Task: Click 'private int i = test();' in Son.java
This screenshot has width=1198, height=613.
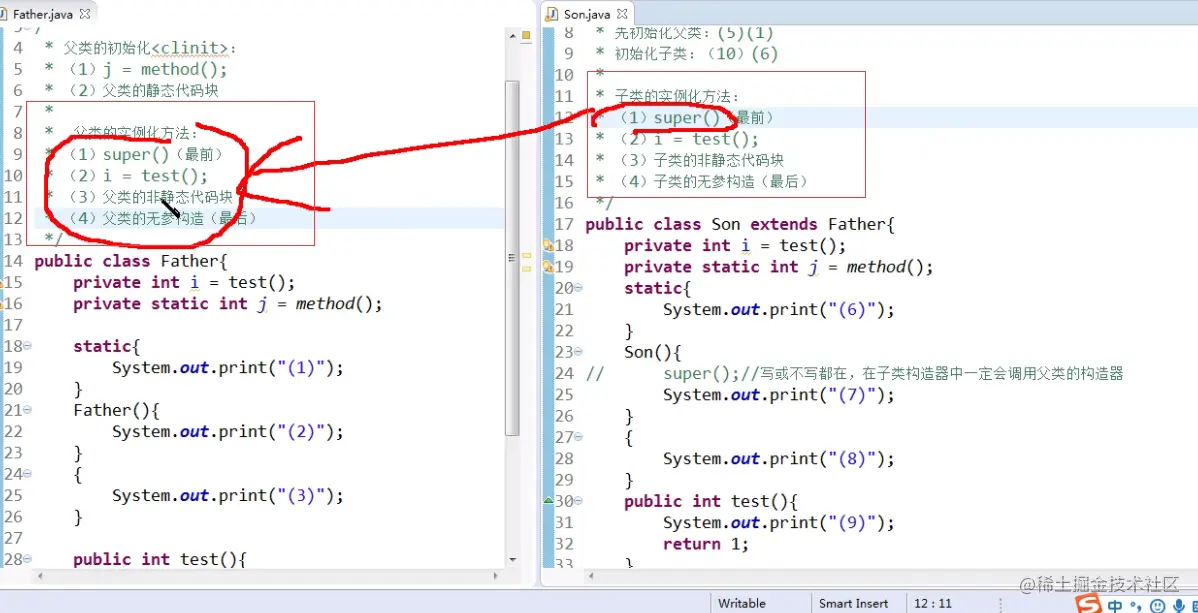Action: click(735, 246)
